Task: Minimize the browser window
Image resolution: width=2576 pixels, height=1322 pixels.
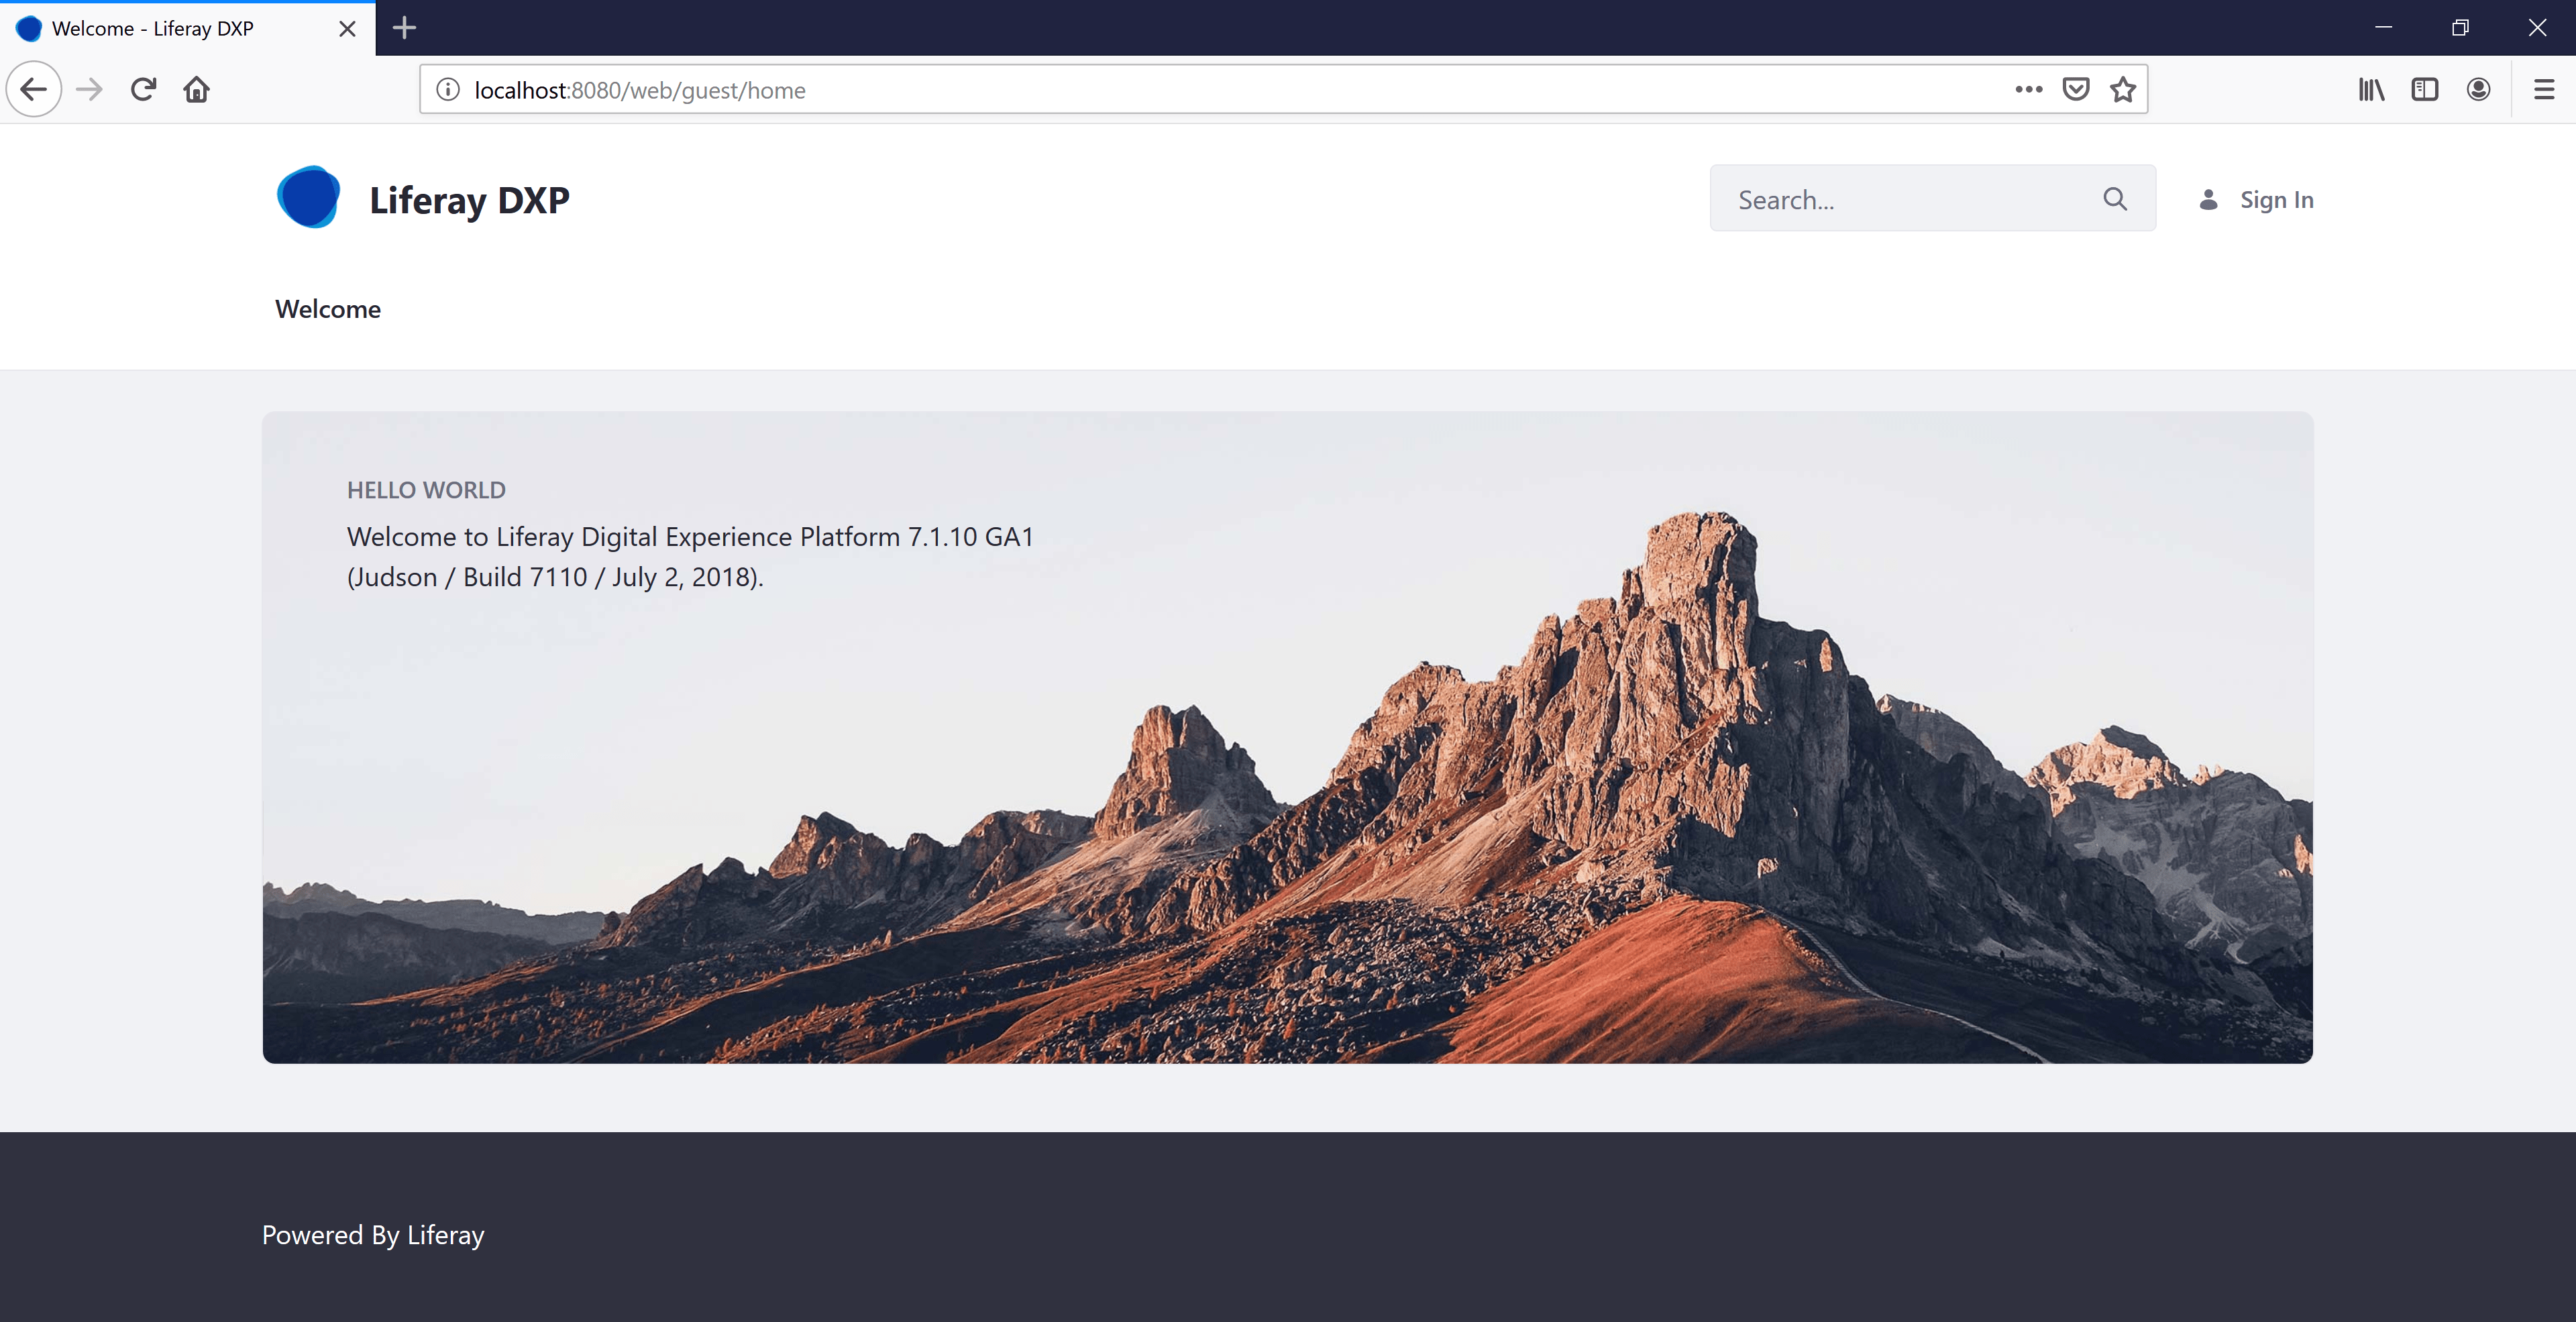Action: 2384,28
